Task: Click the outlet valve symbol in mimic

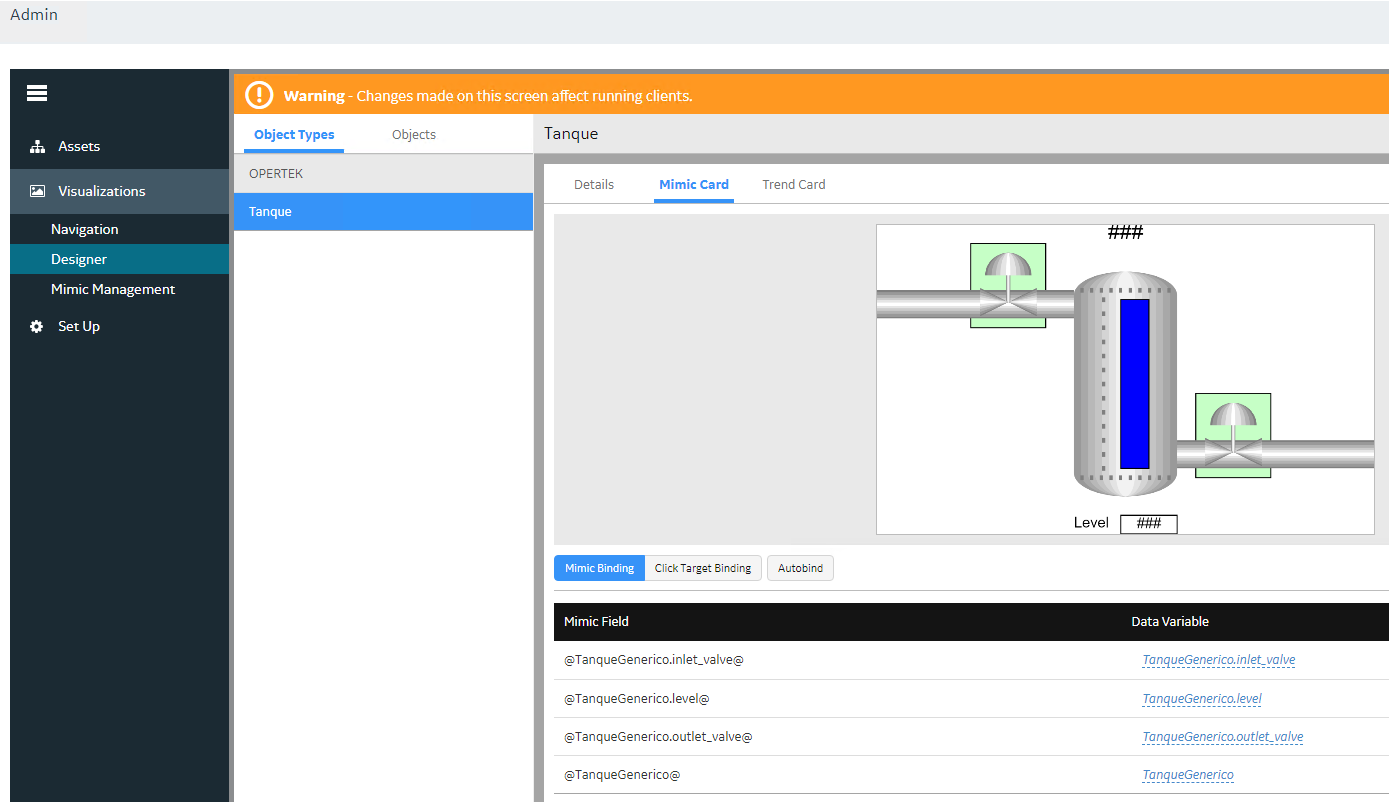Action: point(1233,435)
